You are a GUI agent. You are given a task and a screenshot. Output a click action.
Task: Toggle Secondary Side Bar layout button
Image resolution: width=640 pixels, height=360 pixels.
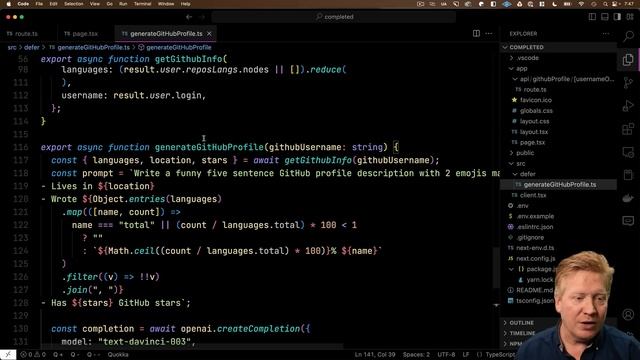coord(617,17)
